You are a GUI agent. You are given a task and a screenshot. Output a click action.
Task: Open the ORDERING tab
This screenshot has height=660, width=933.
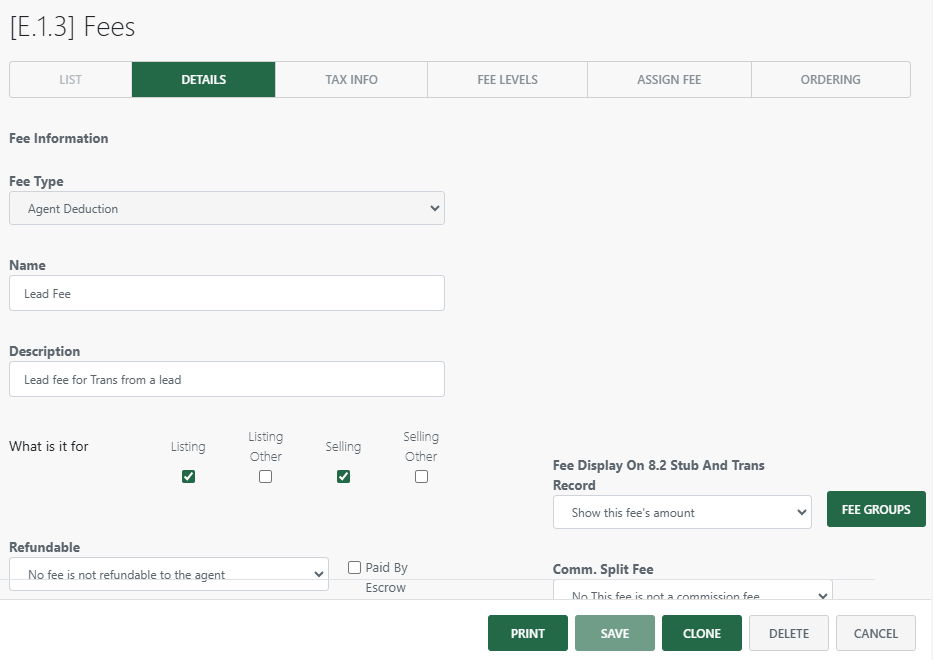[830, 79]
